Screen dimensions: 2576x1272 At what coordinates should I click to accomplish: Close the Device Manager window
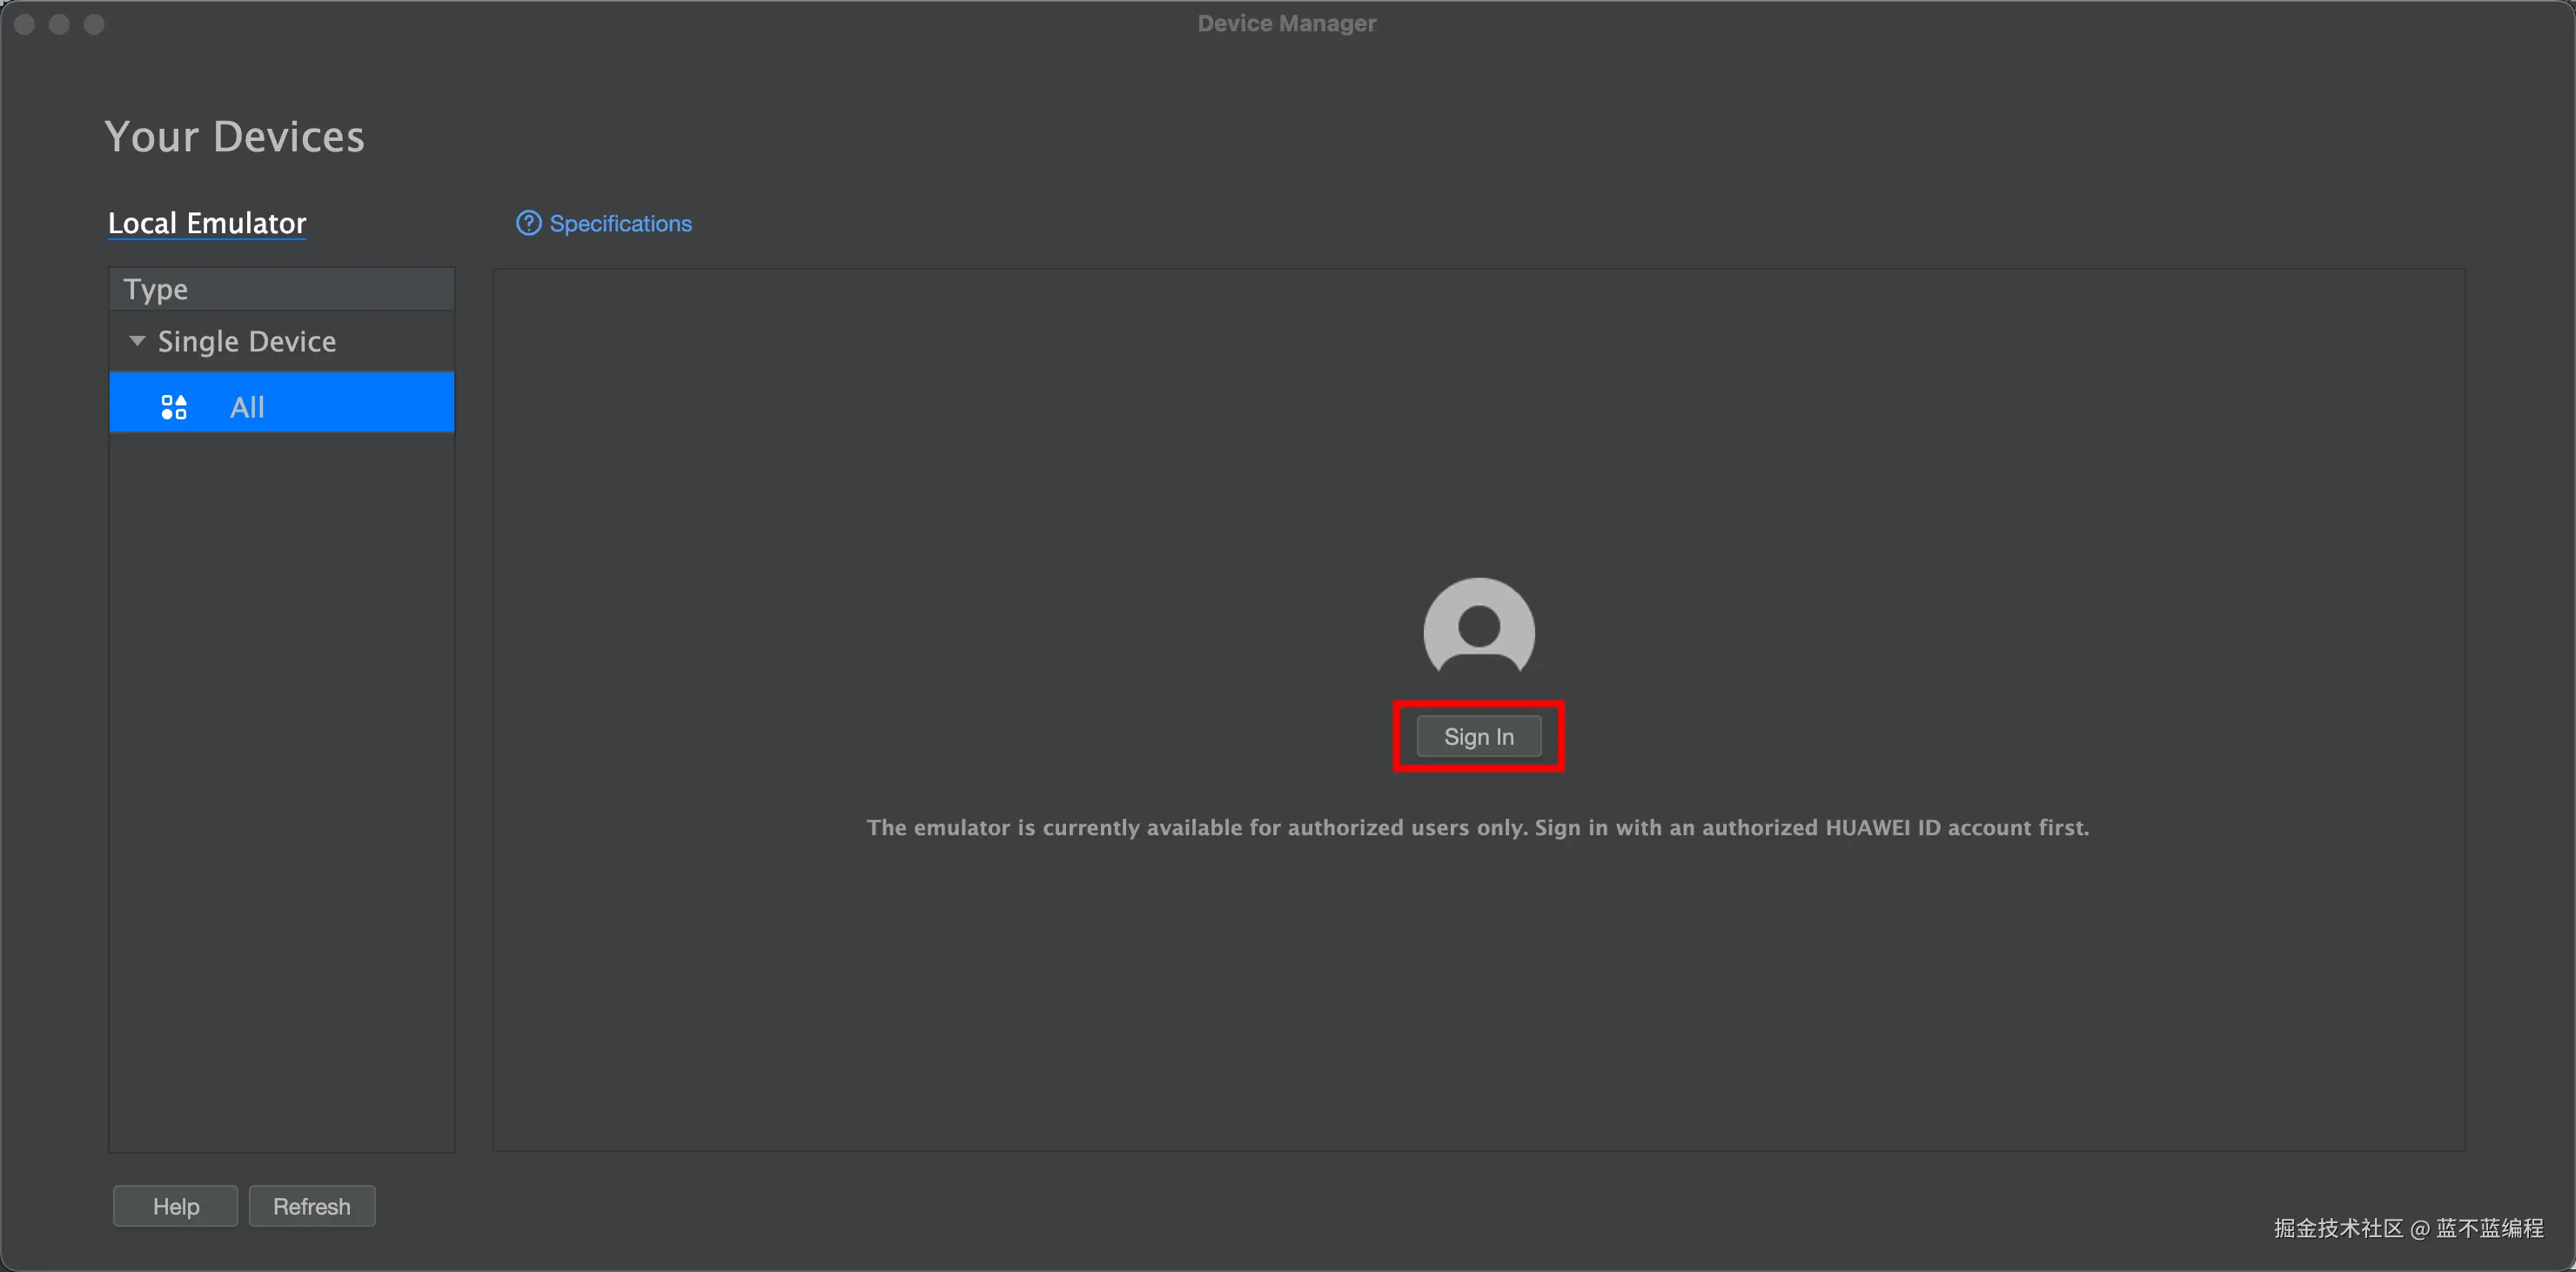(25, 24)
